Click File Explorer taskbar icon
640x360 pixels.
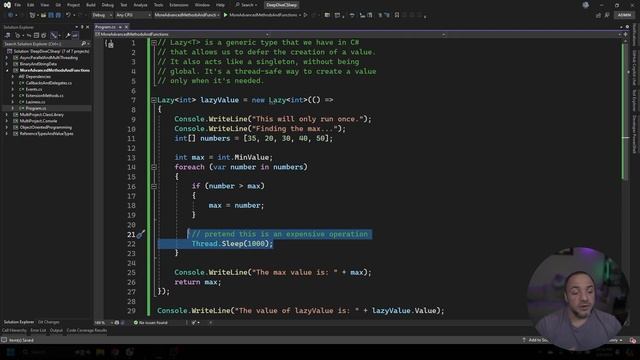tap(100, 352)
